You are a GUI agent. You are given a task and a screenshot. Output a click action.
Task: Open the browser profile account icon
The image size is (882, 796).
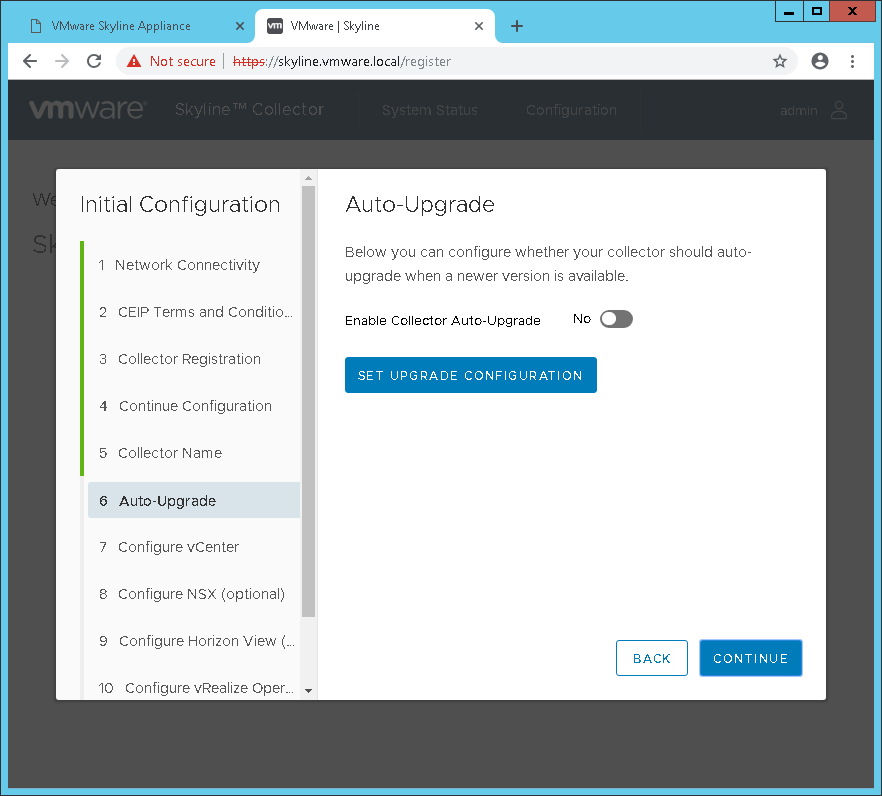(820, 61)
